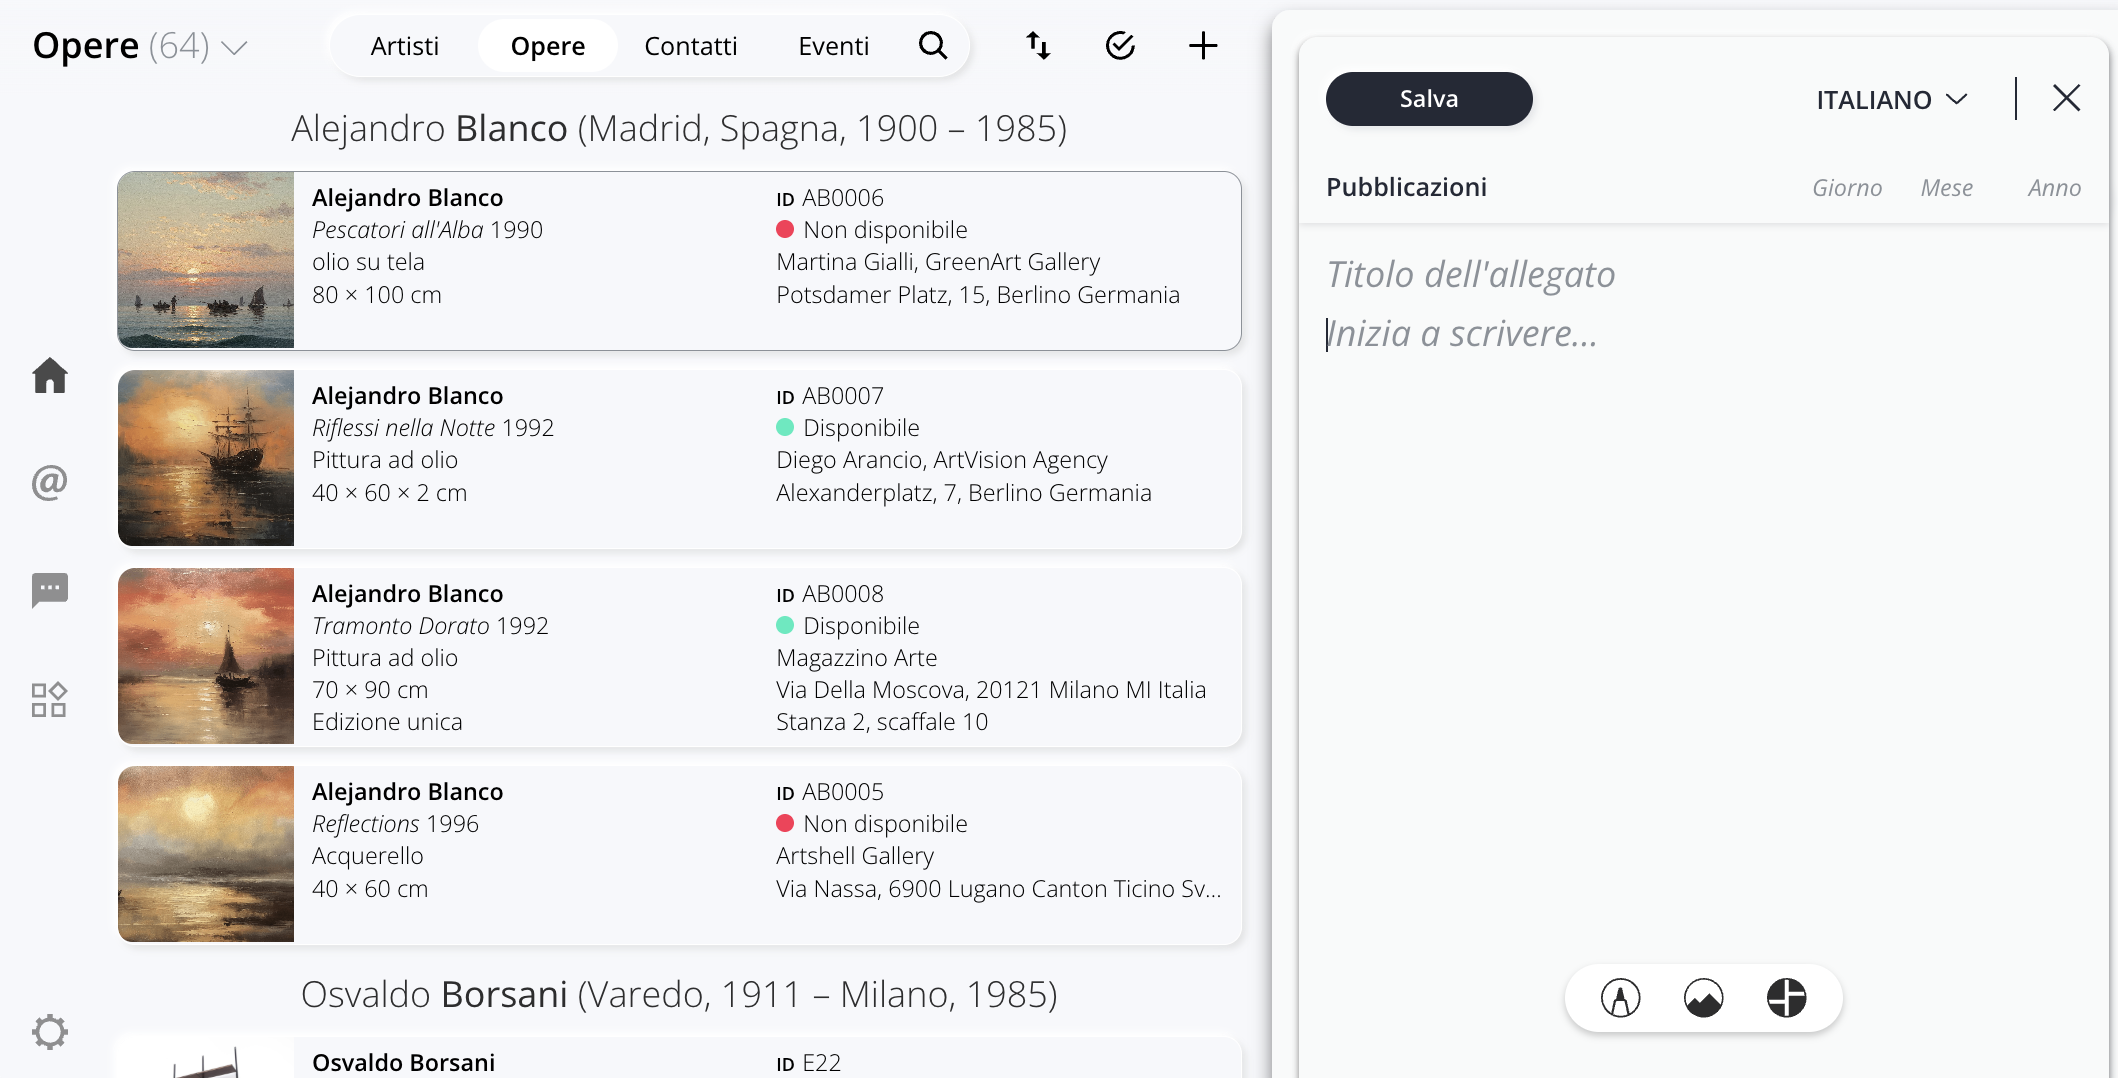Viewport: 2118px width, 1078px height.
Task: Open the ITALIANO language dropdown
Action: [x=1891, y=100]
